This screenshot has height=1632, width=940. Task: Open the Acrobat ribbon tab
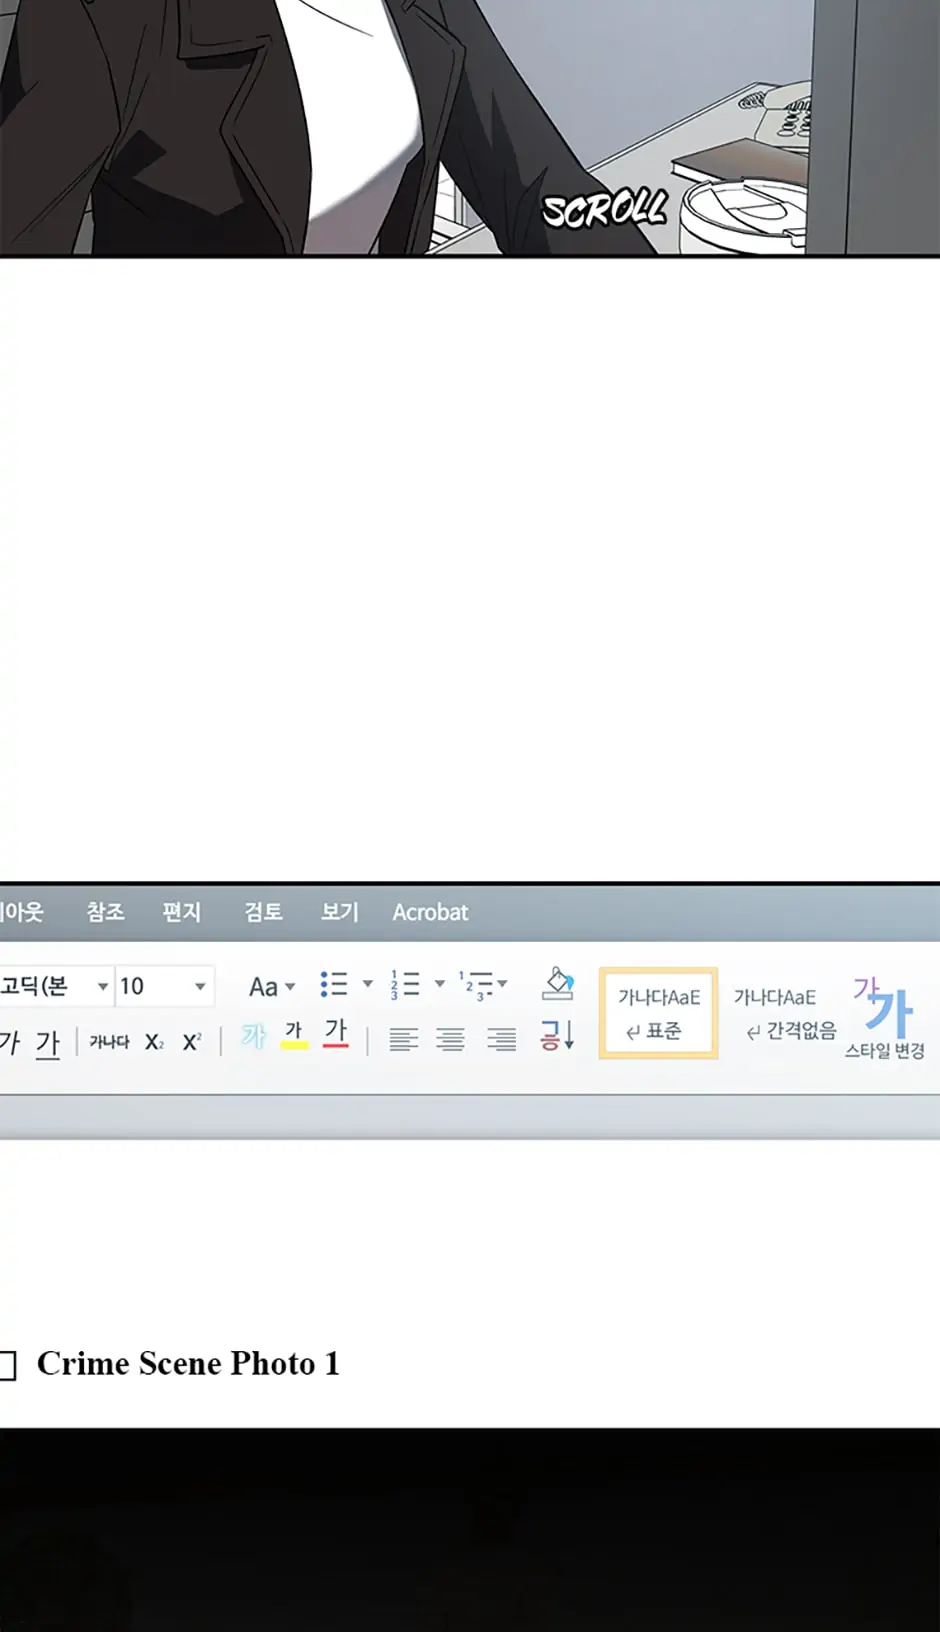tap(430, 912)
